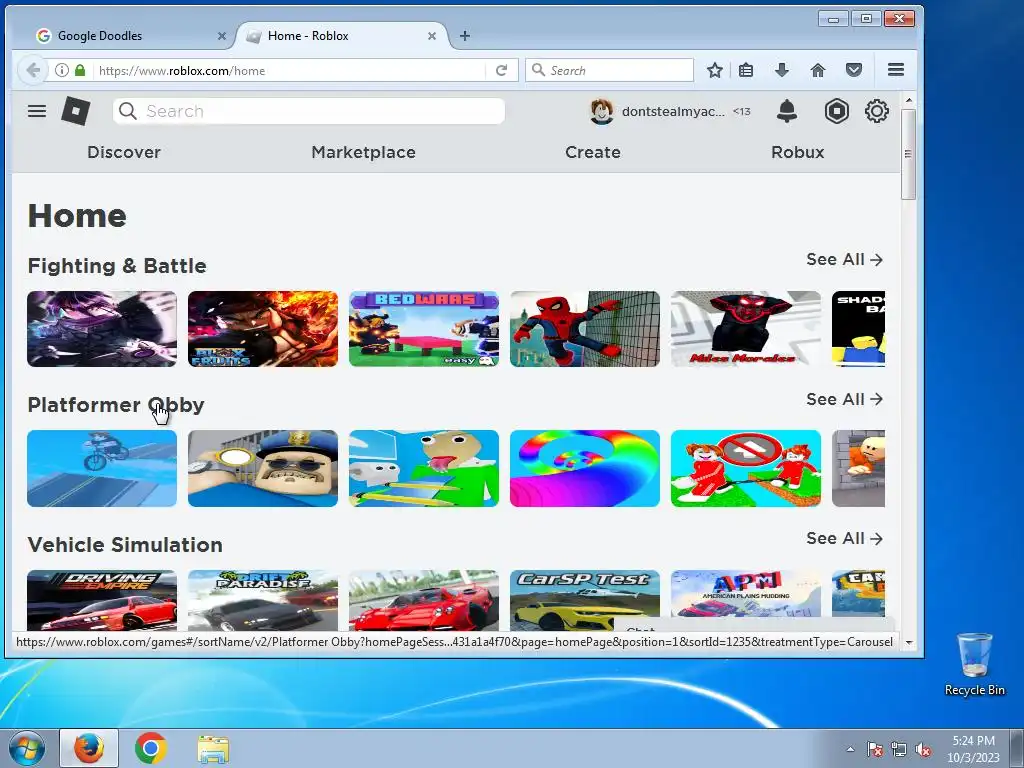Image resolution: width=1024 pixels, height=768 pixels.
Task: Open the red sports car game thumbnail
Action: (x=424, y=600)
